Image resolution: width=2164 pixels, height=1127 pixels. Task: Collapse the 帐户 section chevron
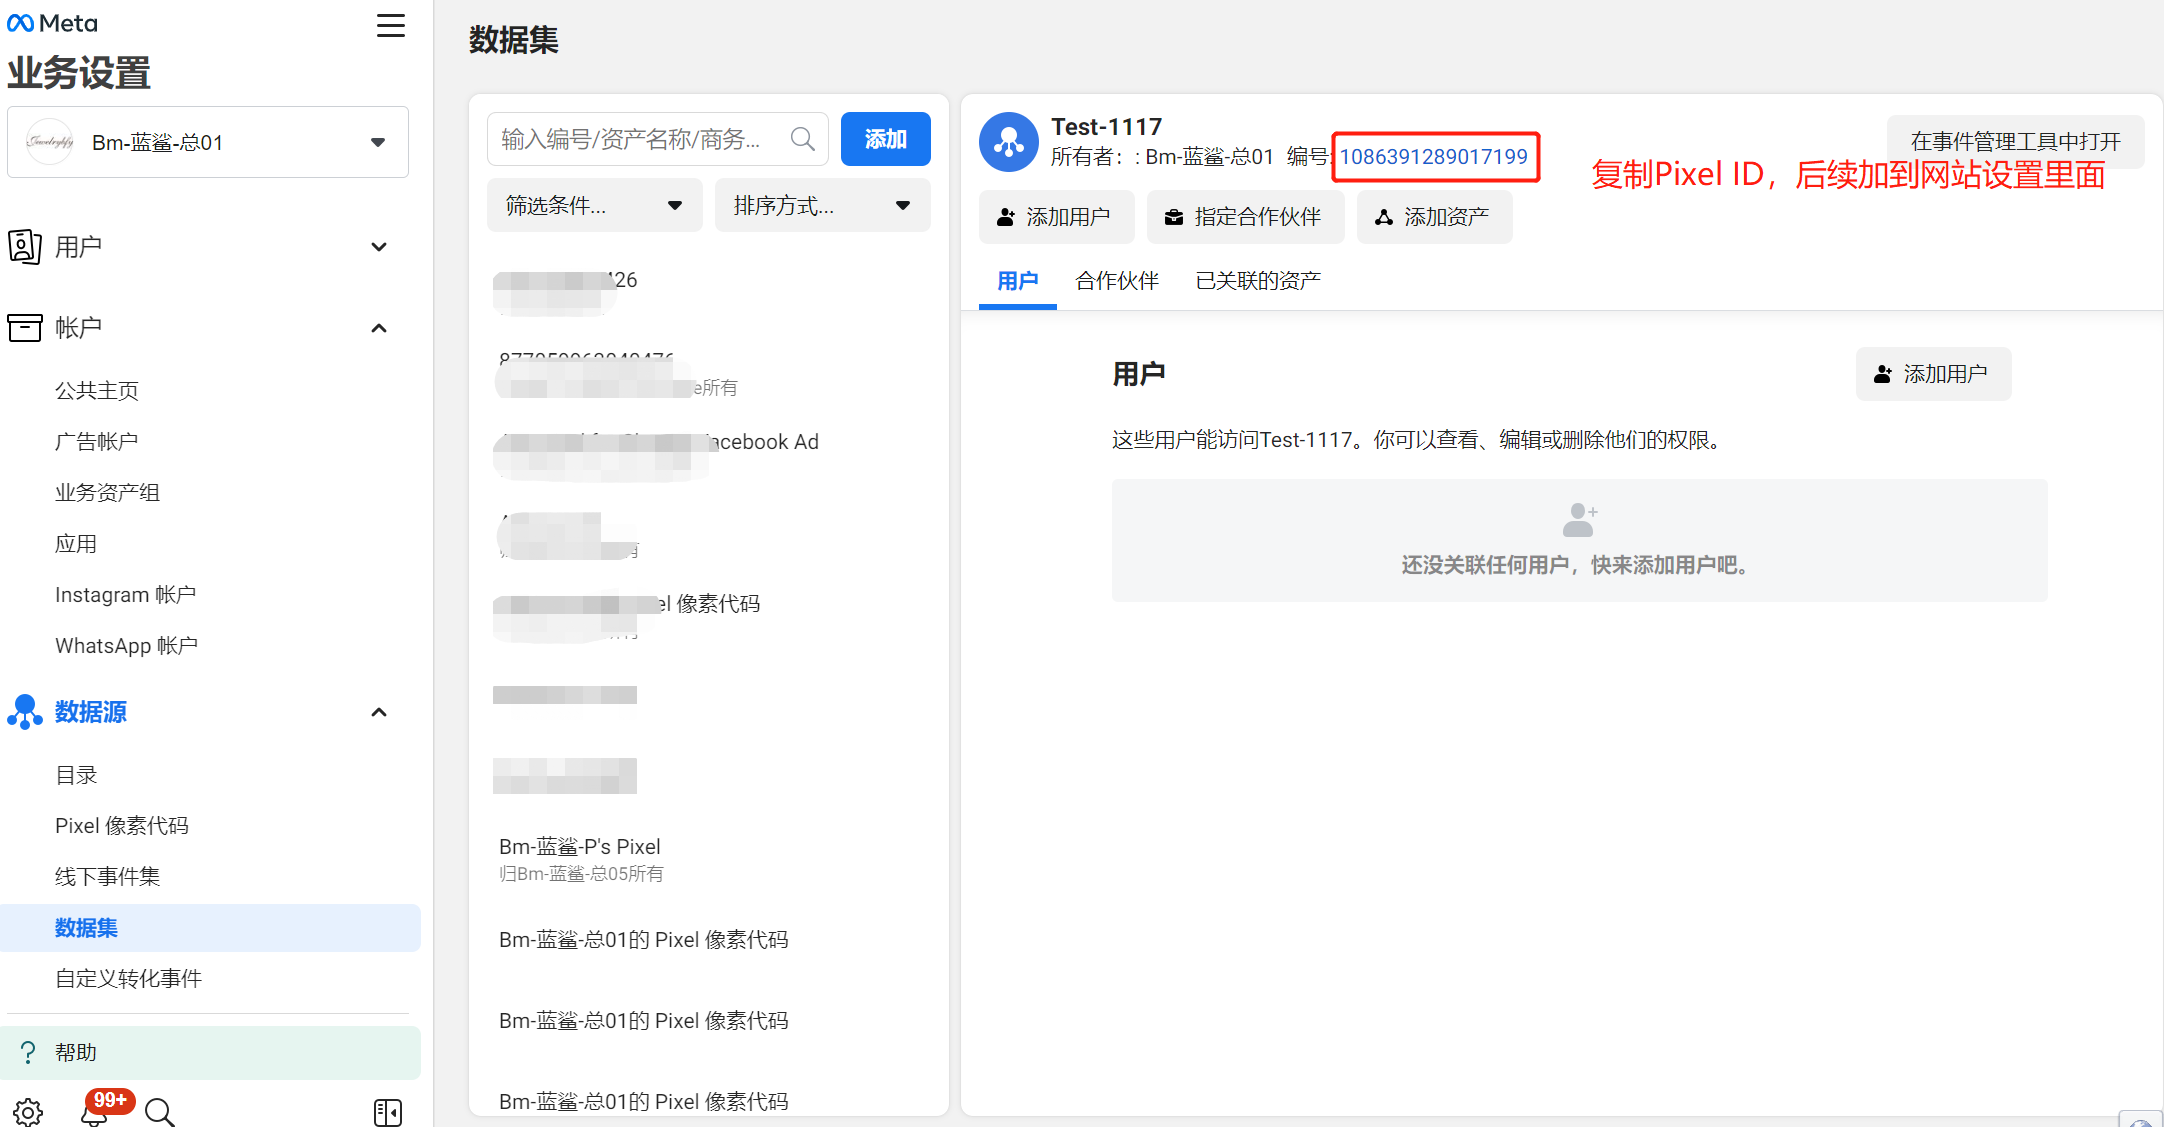coord(379,328)
